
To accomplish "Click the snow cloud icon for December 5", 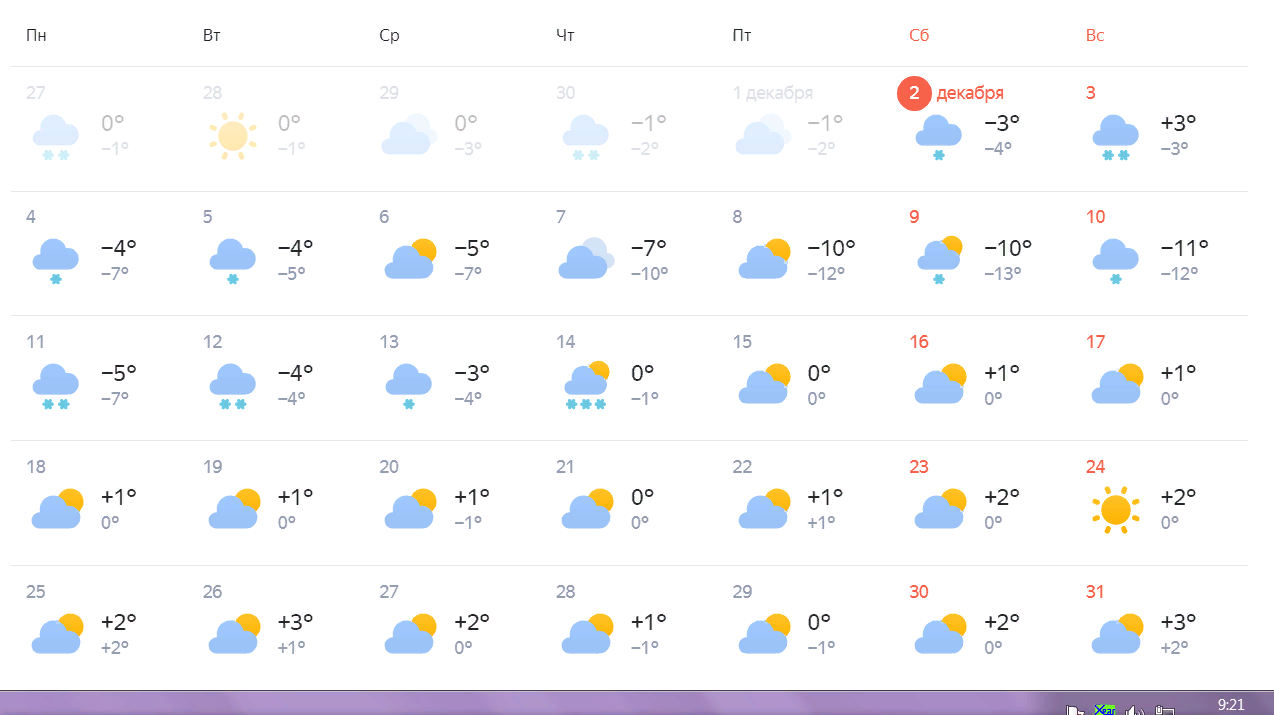I will (232, 261).
